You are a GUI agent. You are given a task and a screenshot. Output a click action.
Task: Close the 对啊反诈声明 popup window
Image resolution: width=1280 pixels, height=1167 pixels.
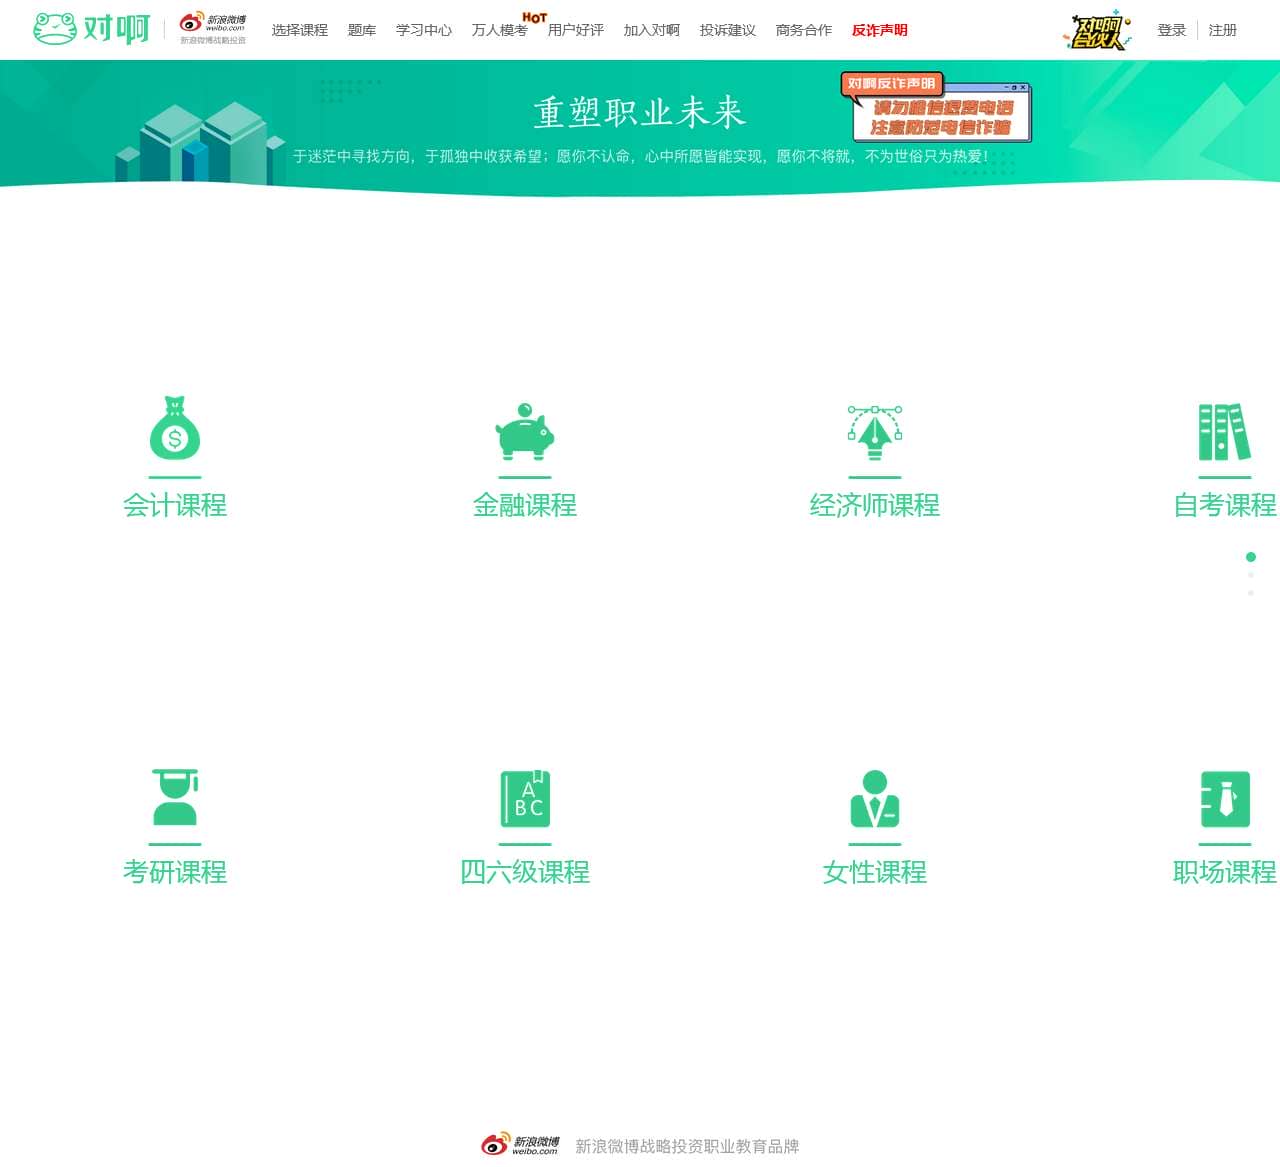click(x=1022, y=87)
